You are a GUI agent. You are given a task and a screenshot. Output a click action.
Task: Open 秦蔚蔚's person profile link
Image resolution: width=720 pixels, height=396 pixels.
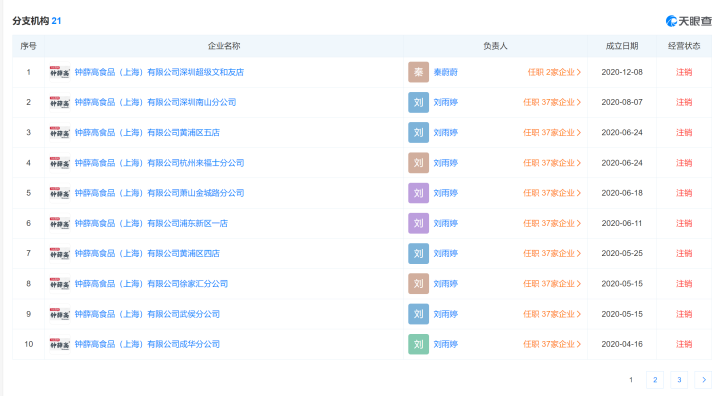coord(445,72)
